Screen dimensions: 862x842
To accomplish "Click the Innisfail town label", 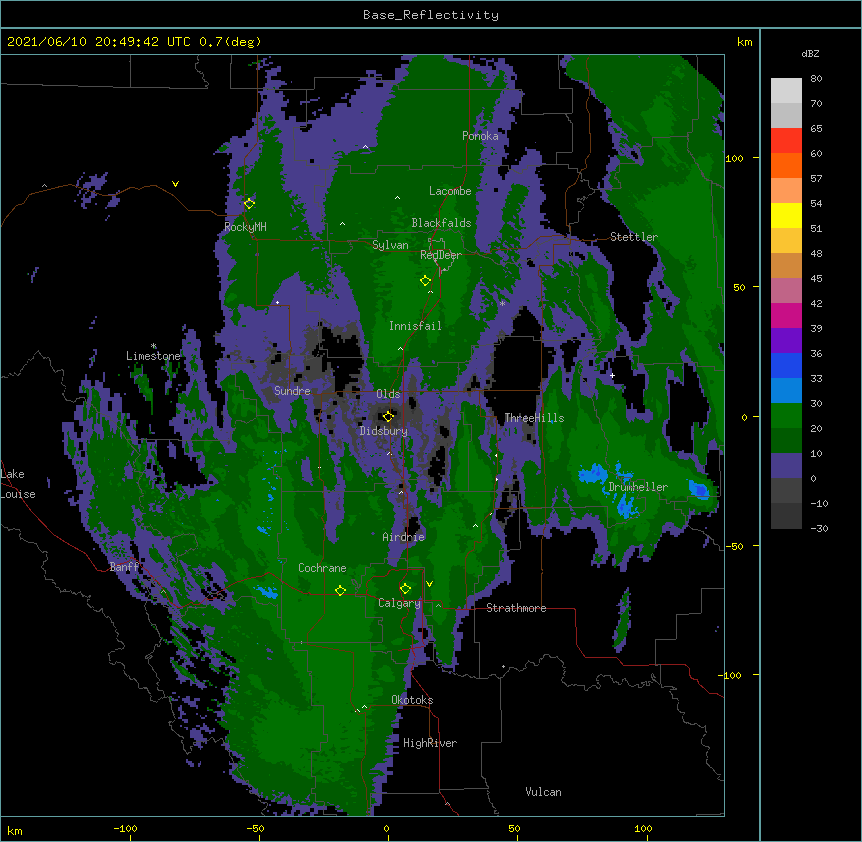I will pos(415,326).
